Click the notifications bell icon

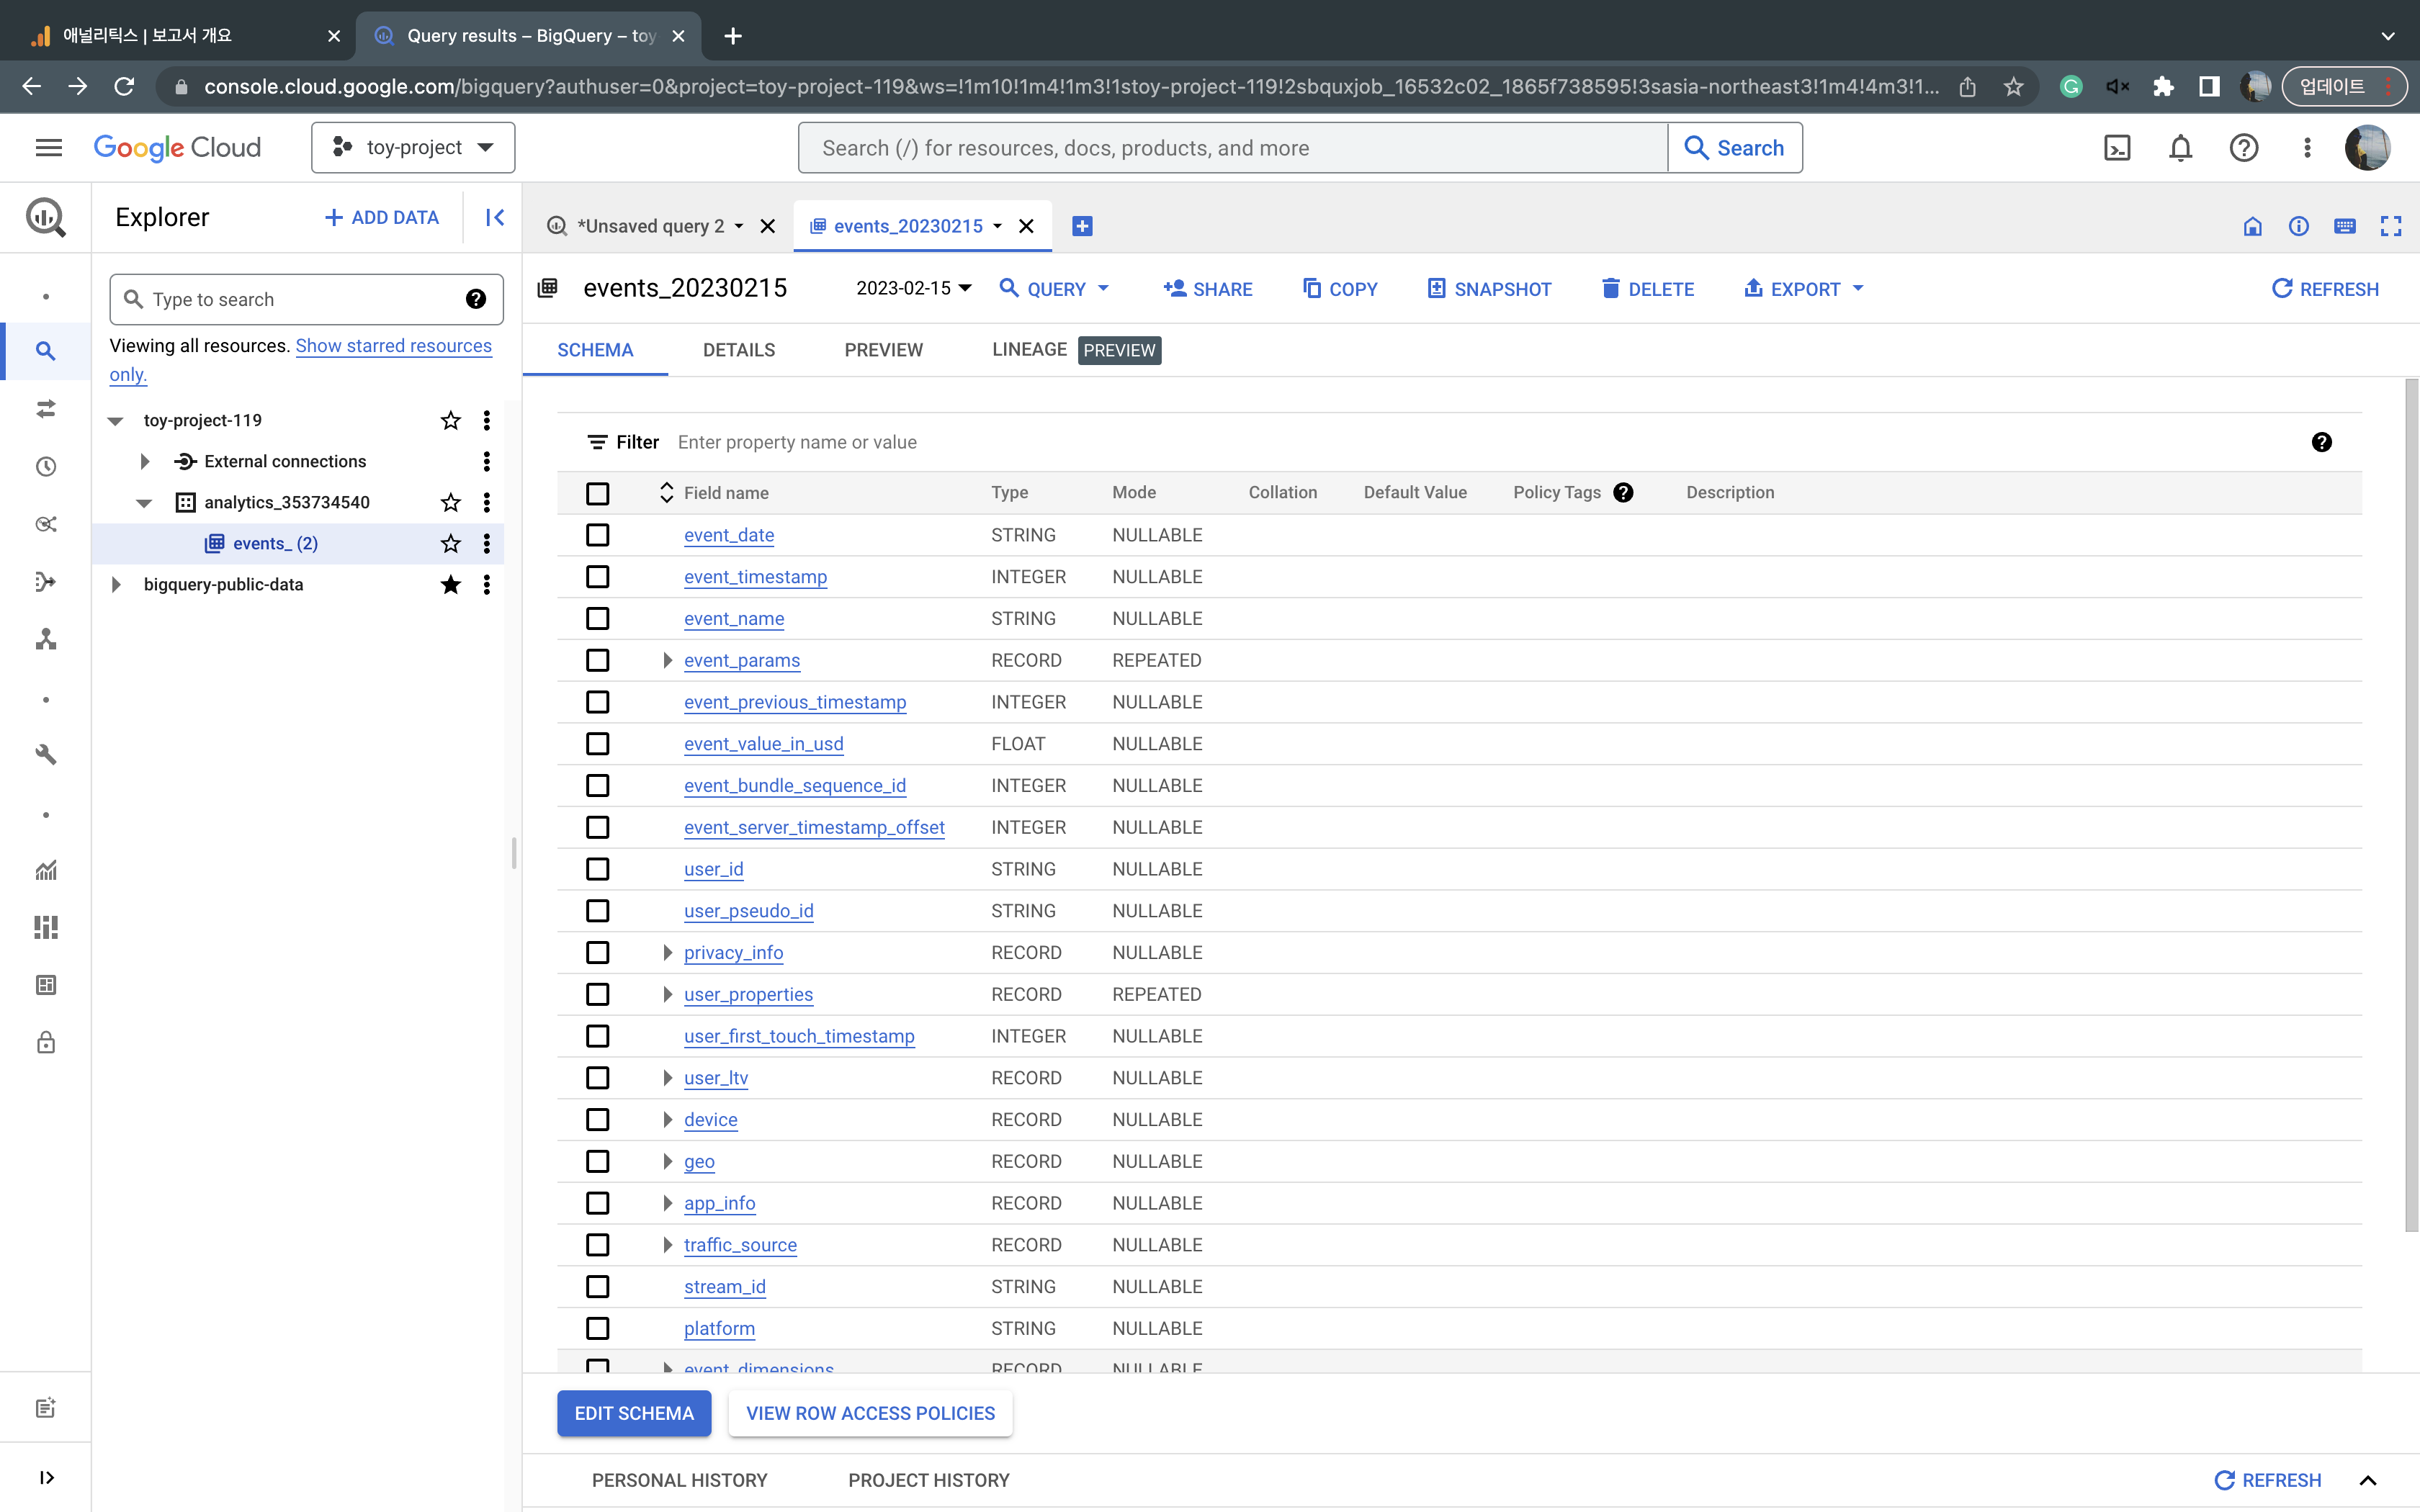coord(2180,148)
